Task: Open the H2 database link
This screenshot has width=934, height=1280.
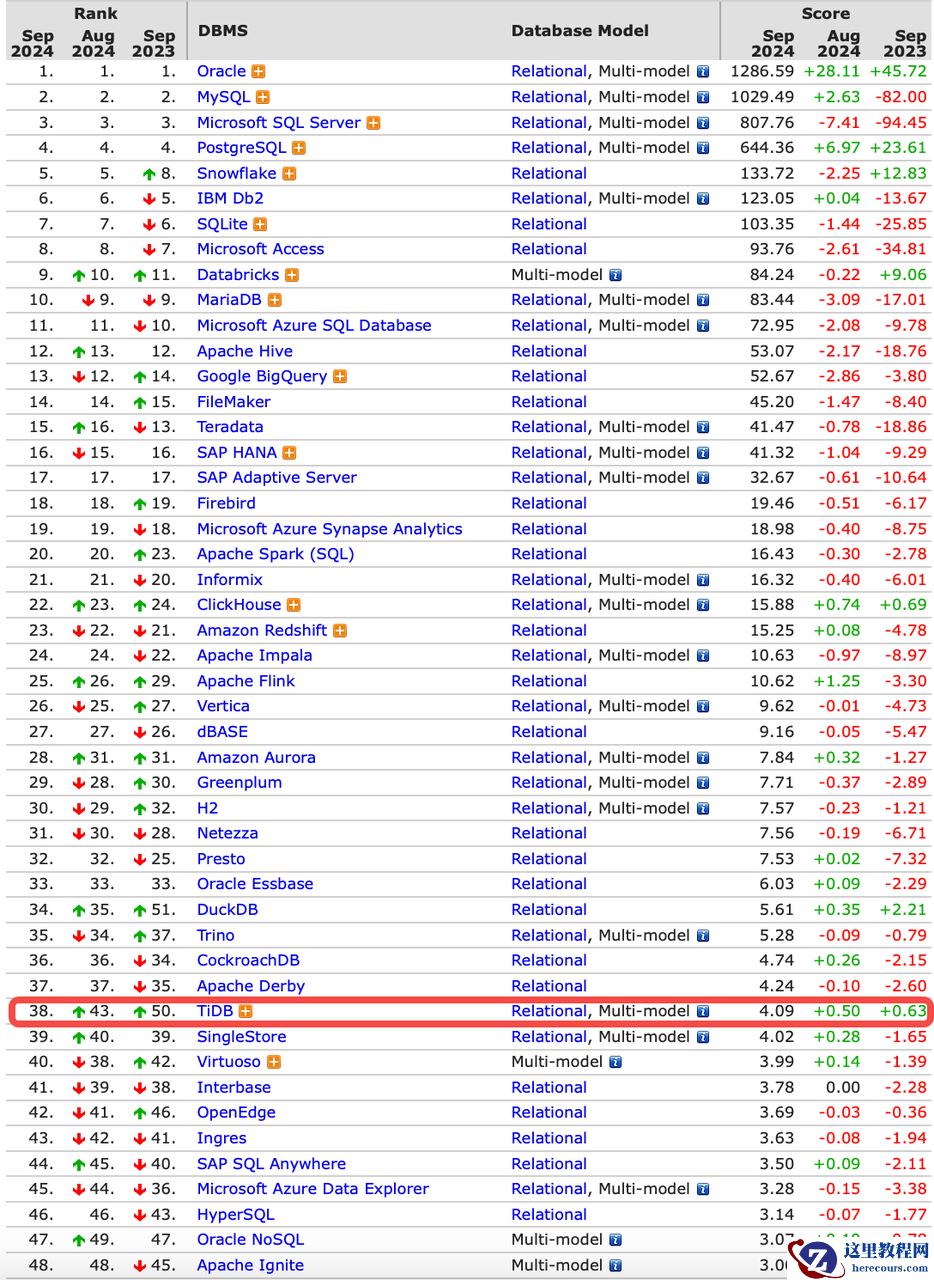Action: (207, 808)
